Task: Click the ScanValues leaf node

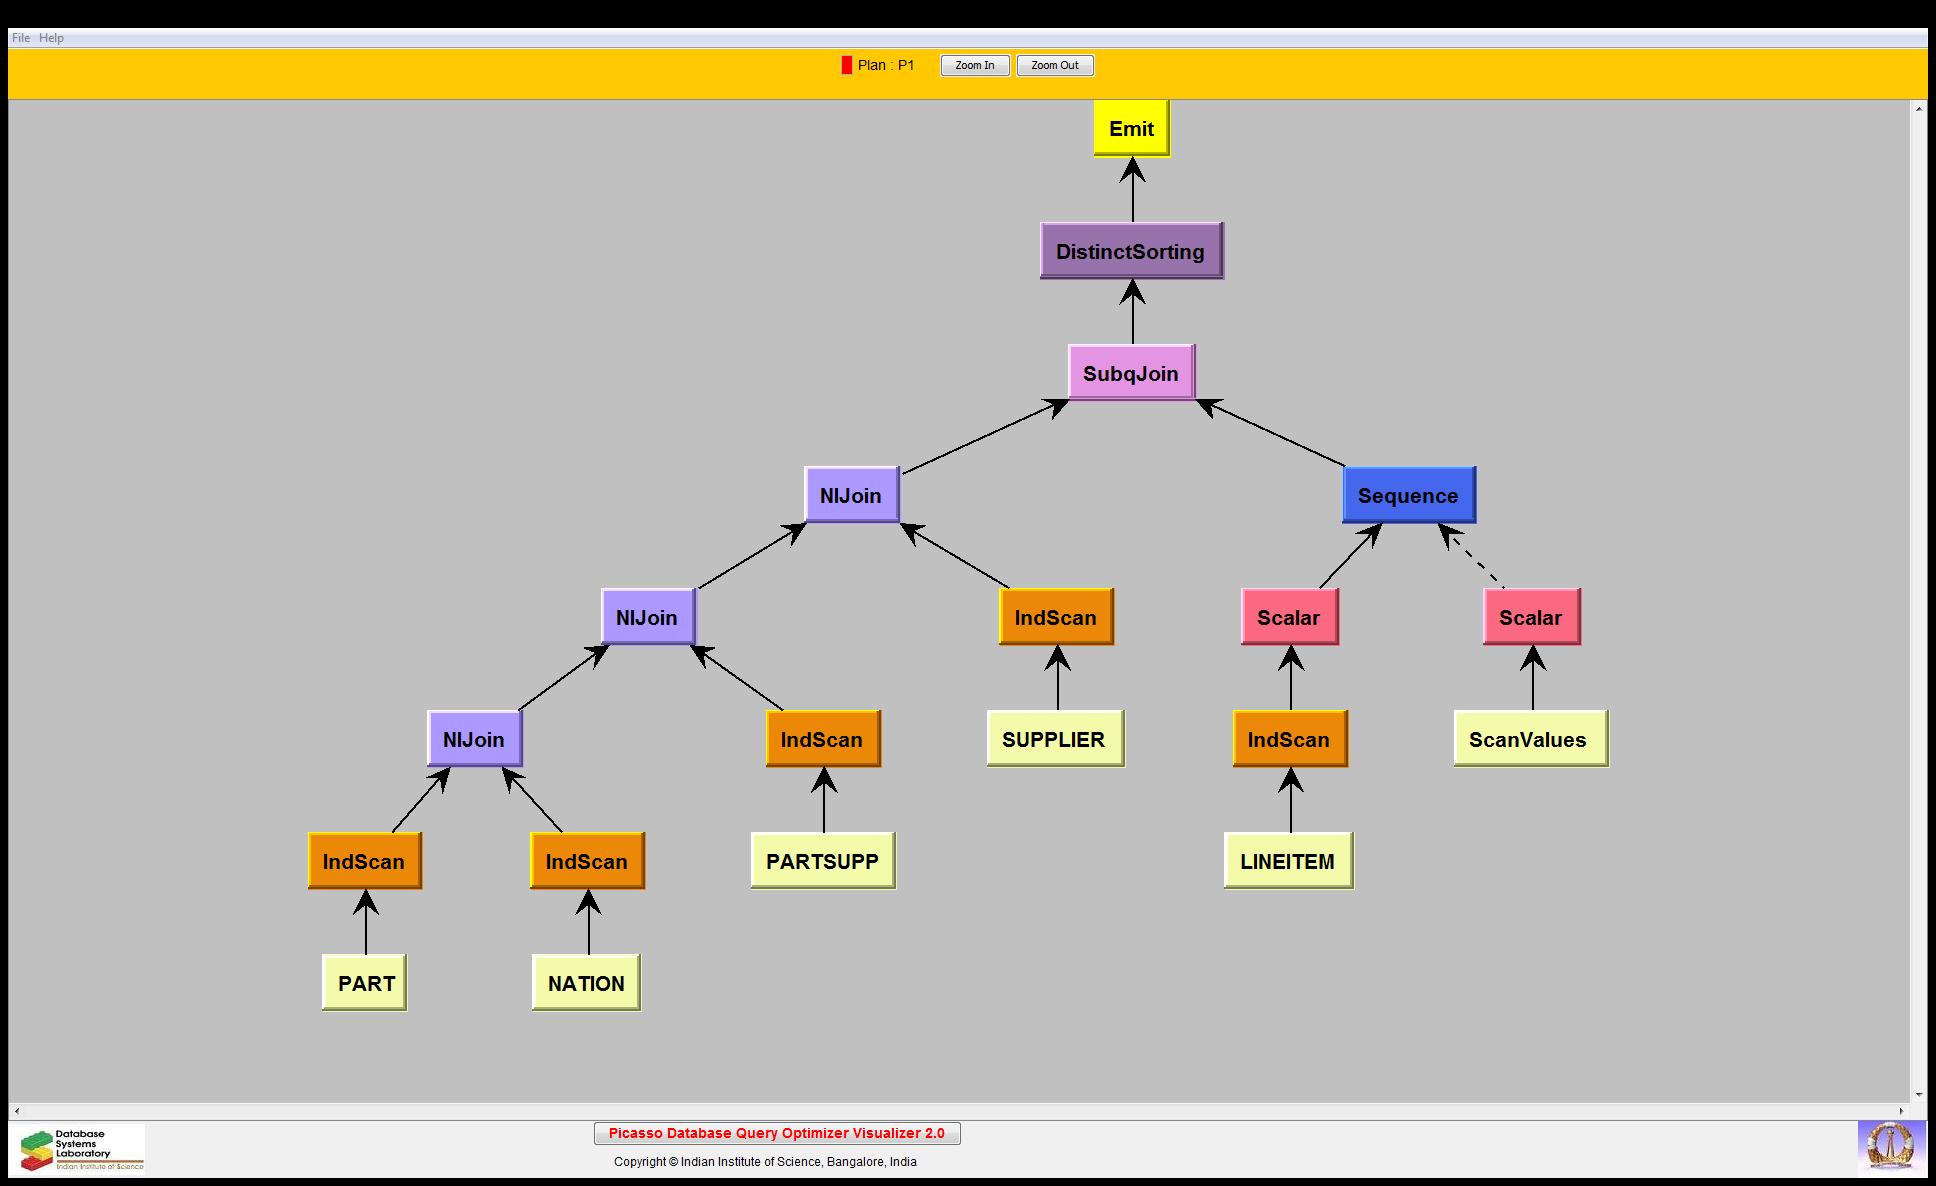Action: tap(1529, 739)
